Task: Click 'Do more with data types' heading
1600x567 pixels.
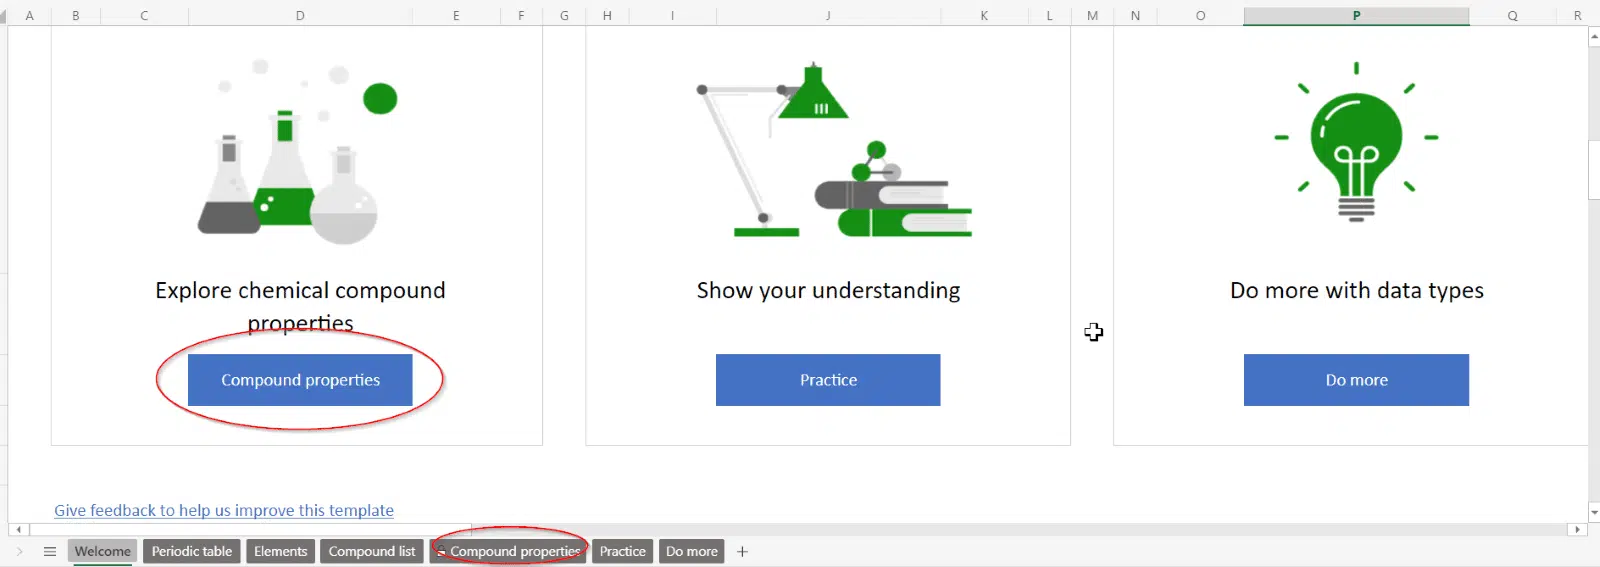Action: tap(1356, 290)
